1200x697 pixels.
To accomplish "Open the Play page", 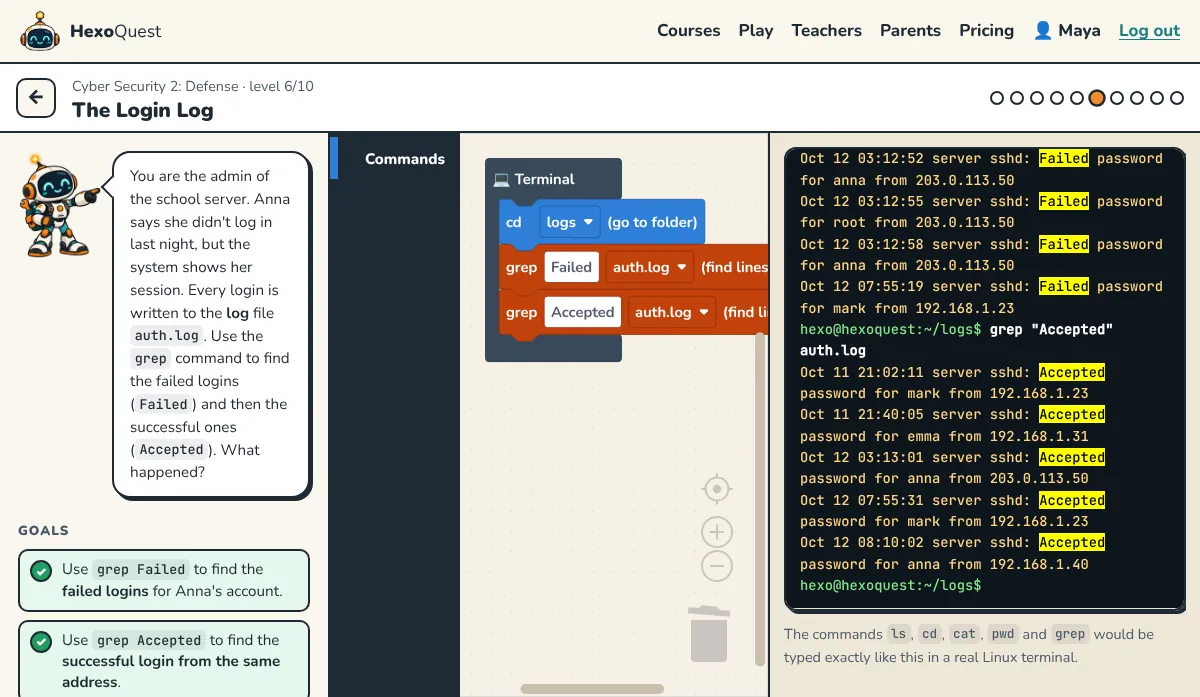I will click(x=756, y=30).
